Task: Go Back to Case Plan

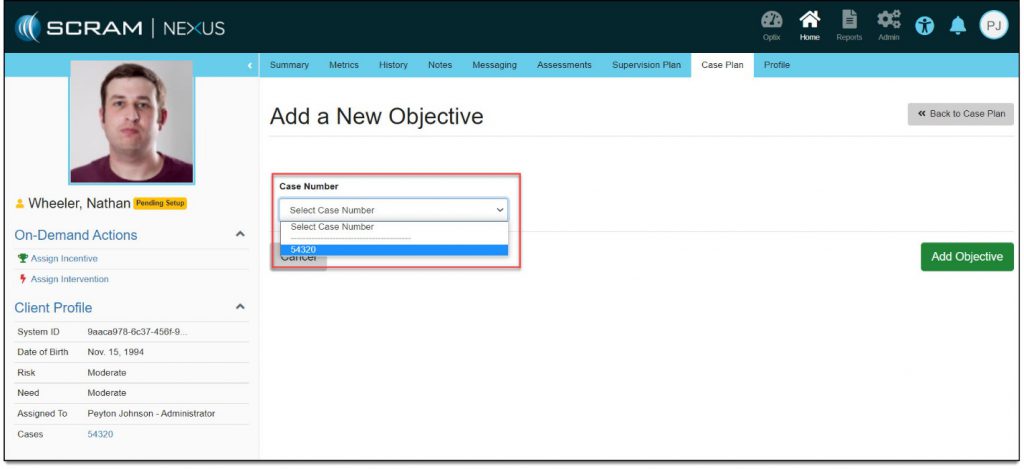Action: (960, 114)
